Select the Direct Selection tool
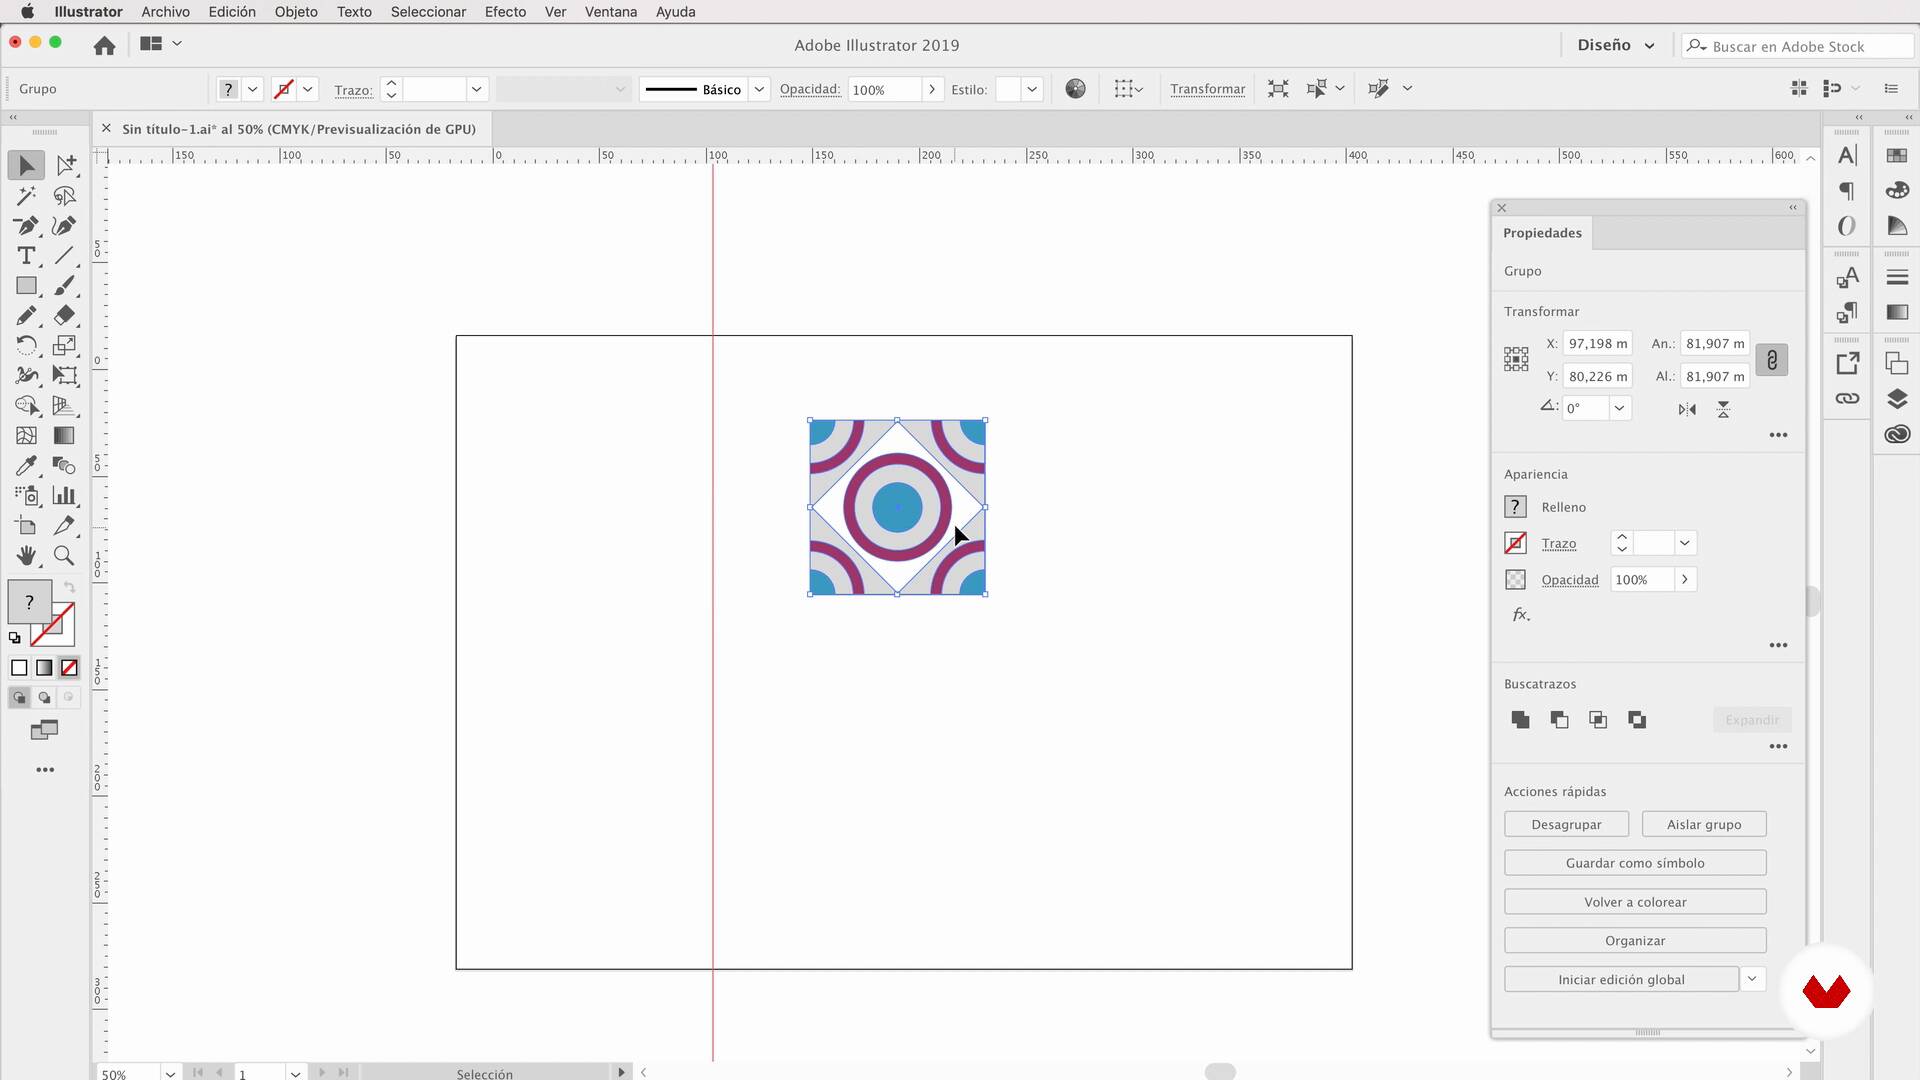 tap(65, 165)
